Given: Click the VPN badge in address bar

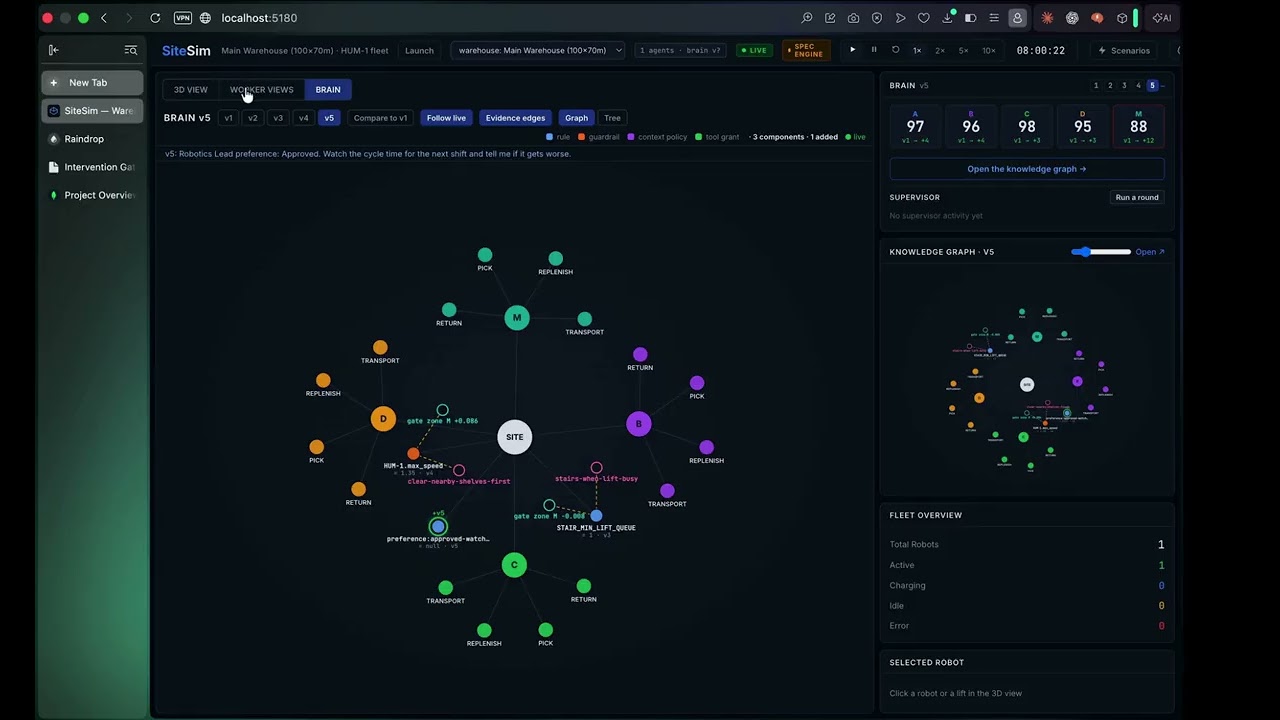Looking at the screenshot, I should click(x=182, y=18).
